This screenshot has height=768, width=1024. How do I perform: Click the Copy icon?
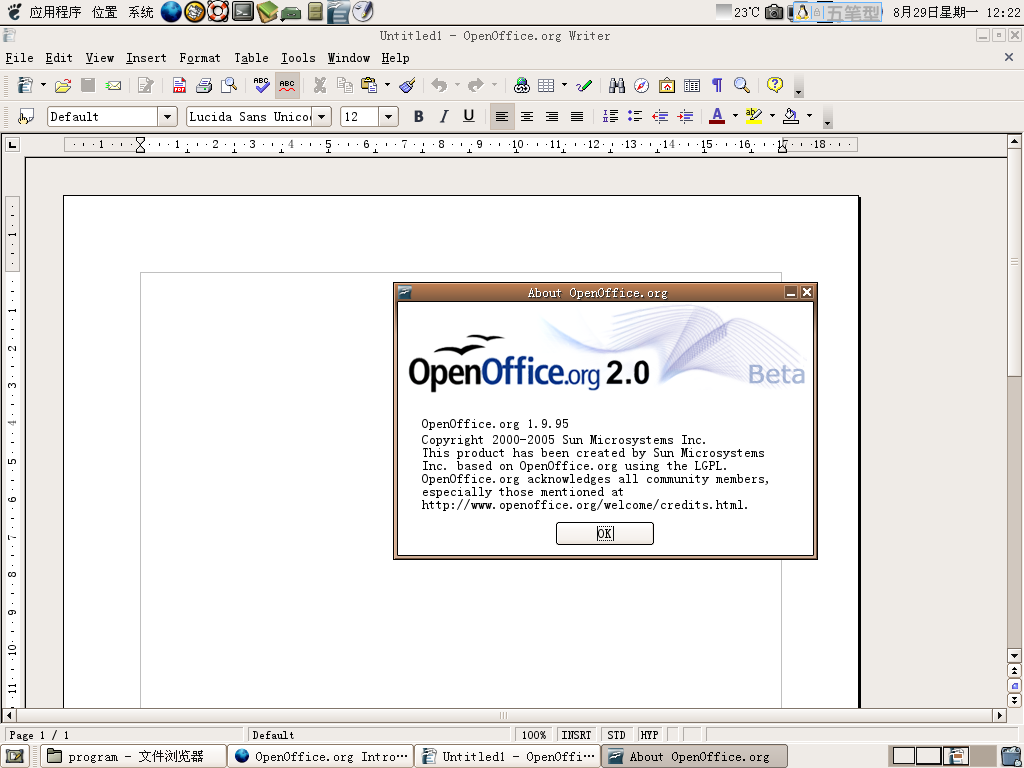[x=344, y=85]
